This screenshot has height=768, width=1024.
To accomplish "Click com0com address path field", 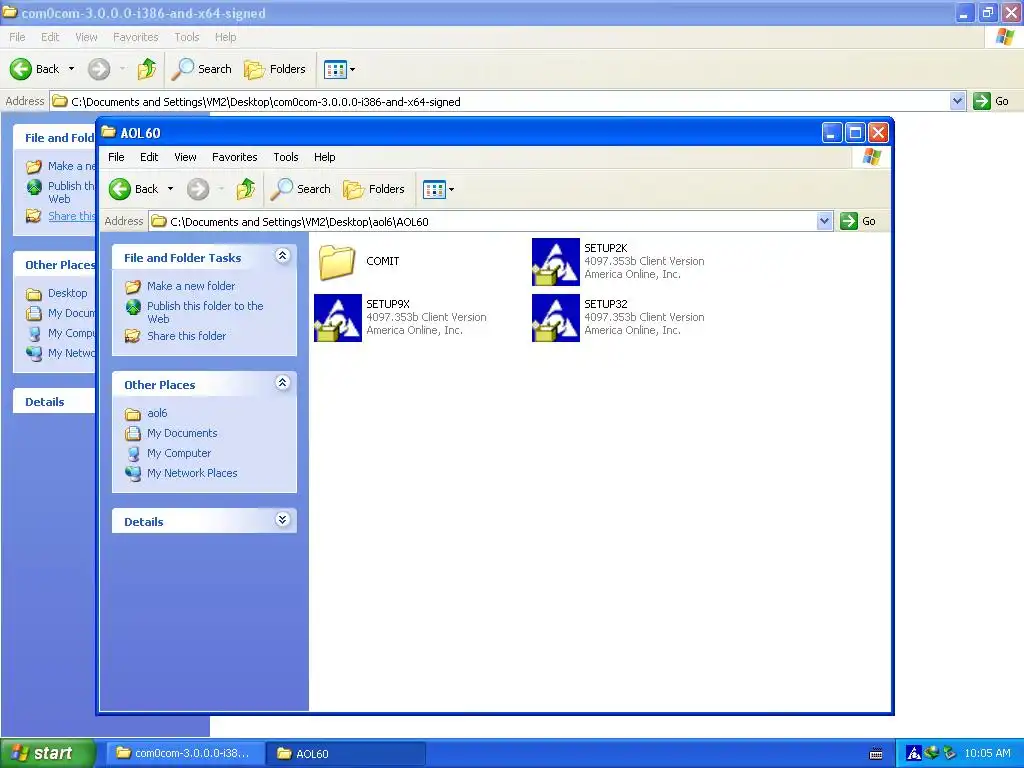I will (500, 101).
